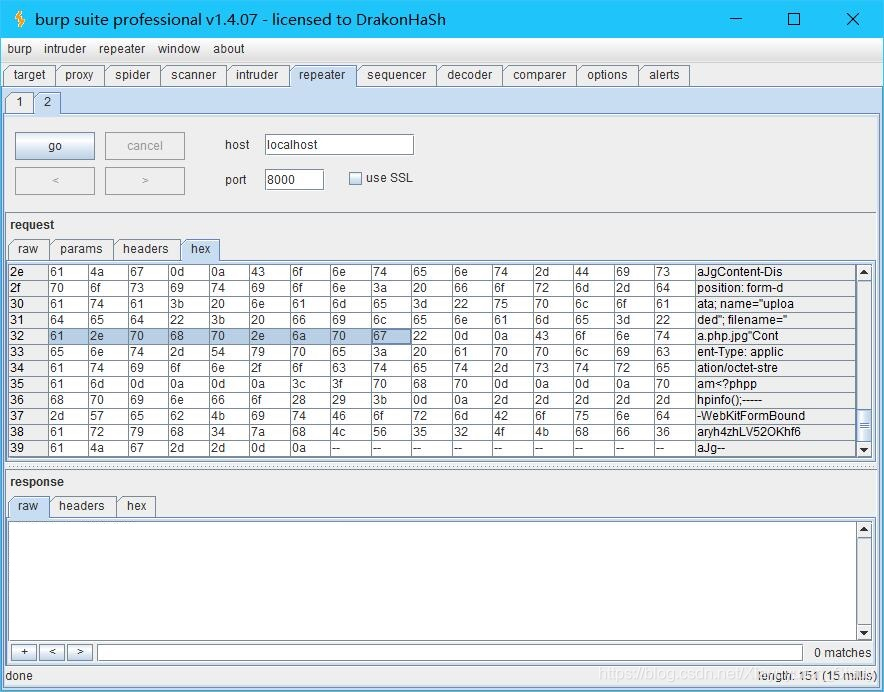The image size is (884, 692).
Task: Open the window menu
Action: click(179, 49)
